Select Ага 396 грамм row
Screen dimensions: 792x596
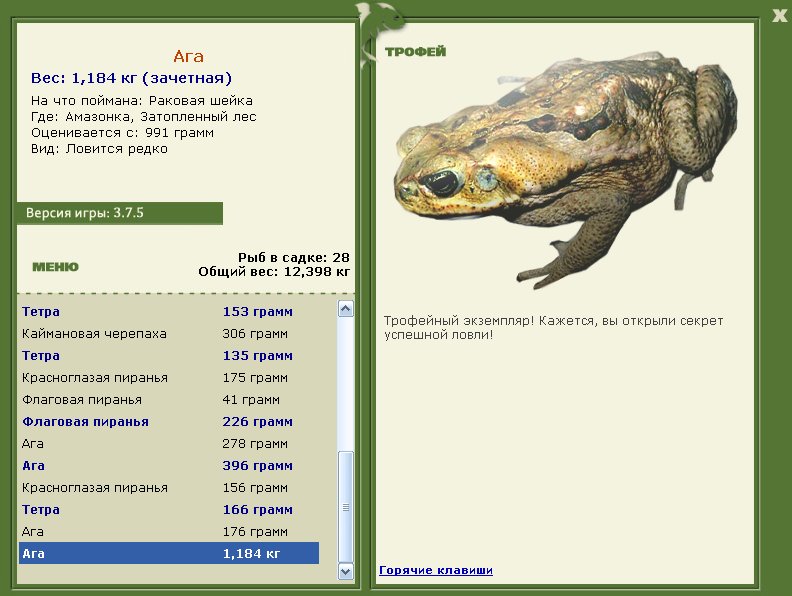169,466
